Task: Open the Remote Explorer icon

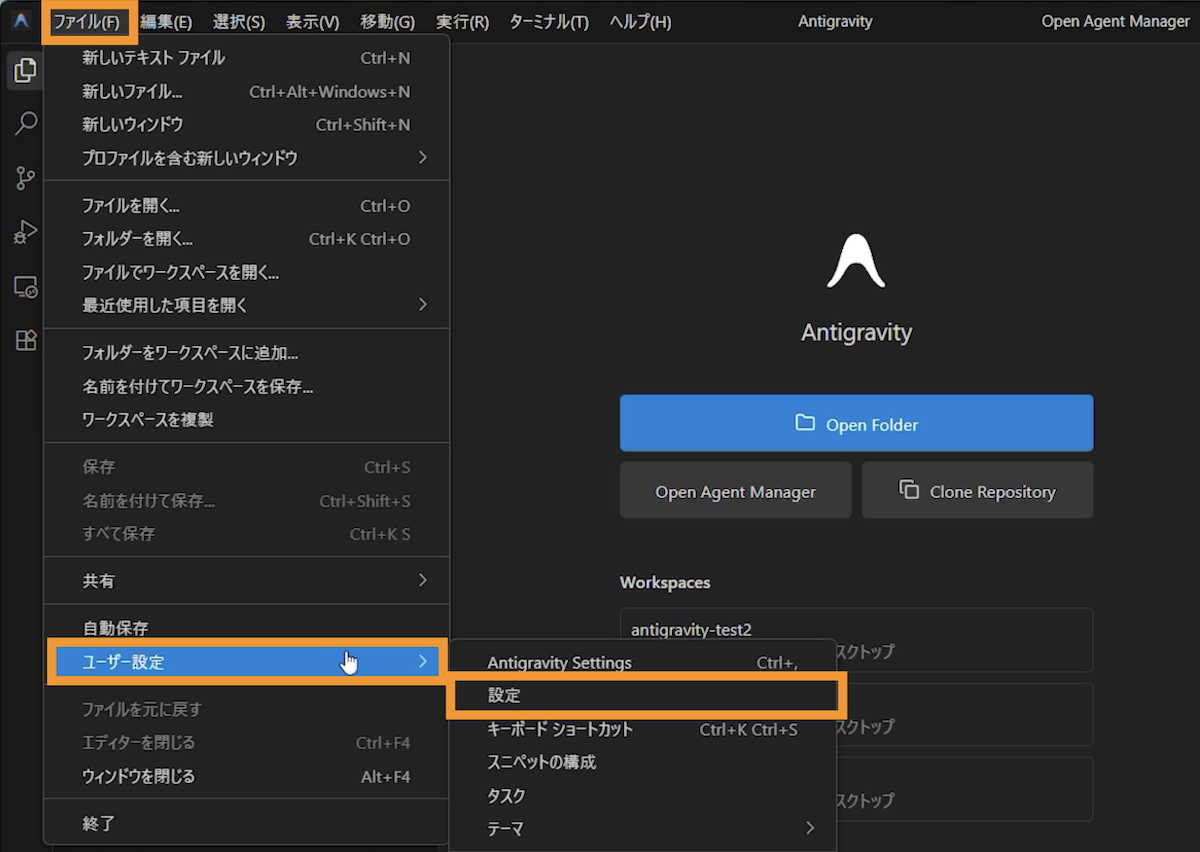Action: (25, 287)
